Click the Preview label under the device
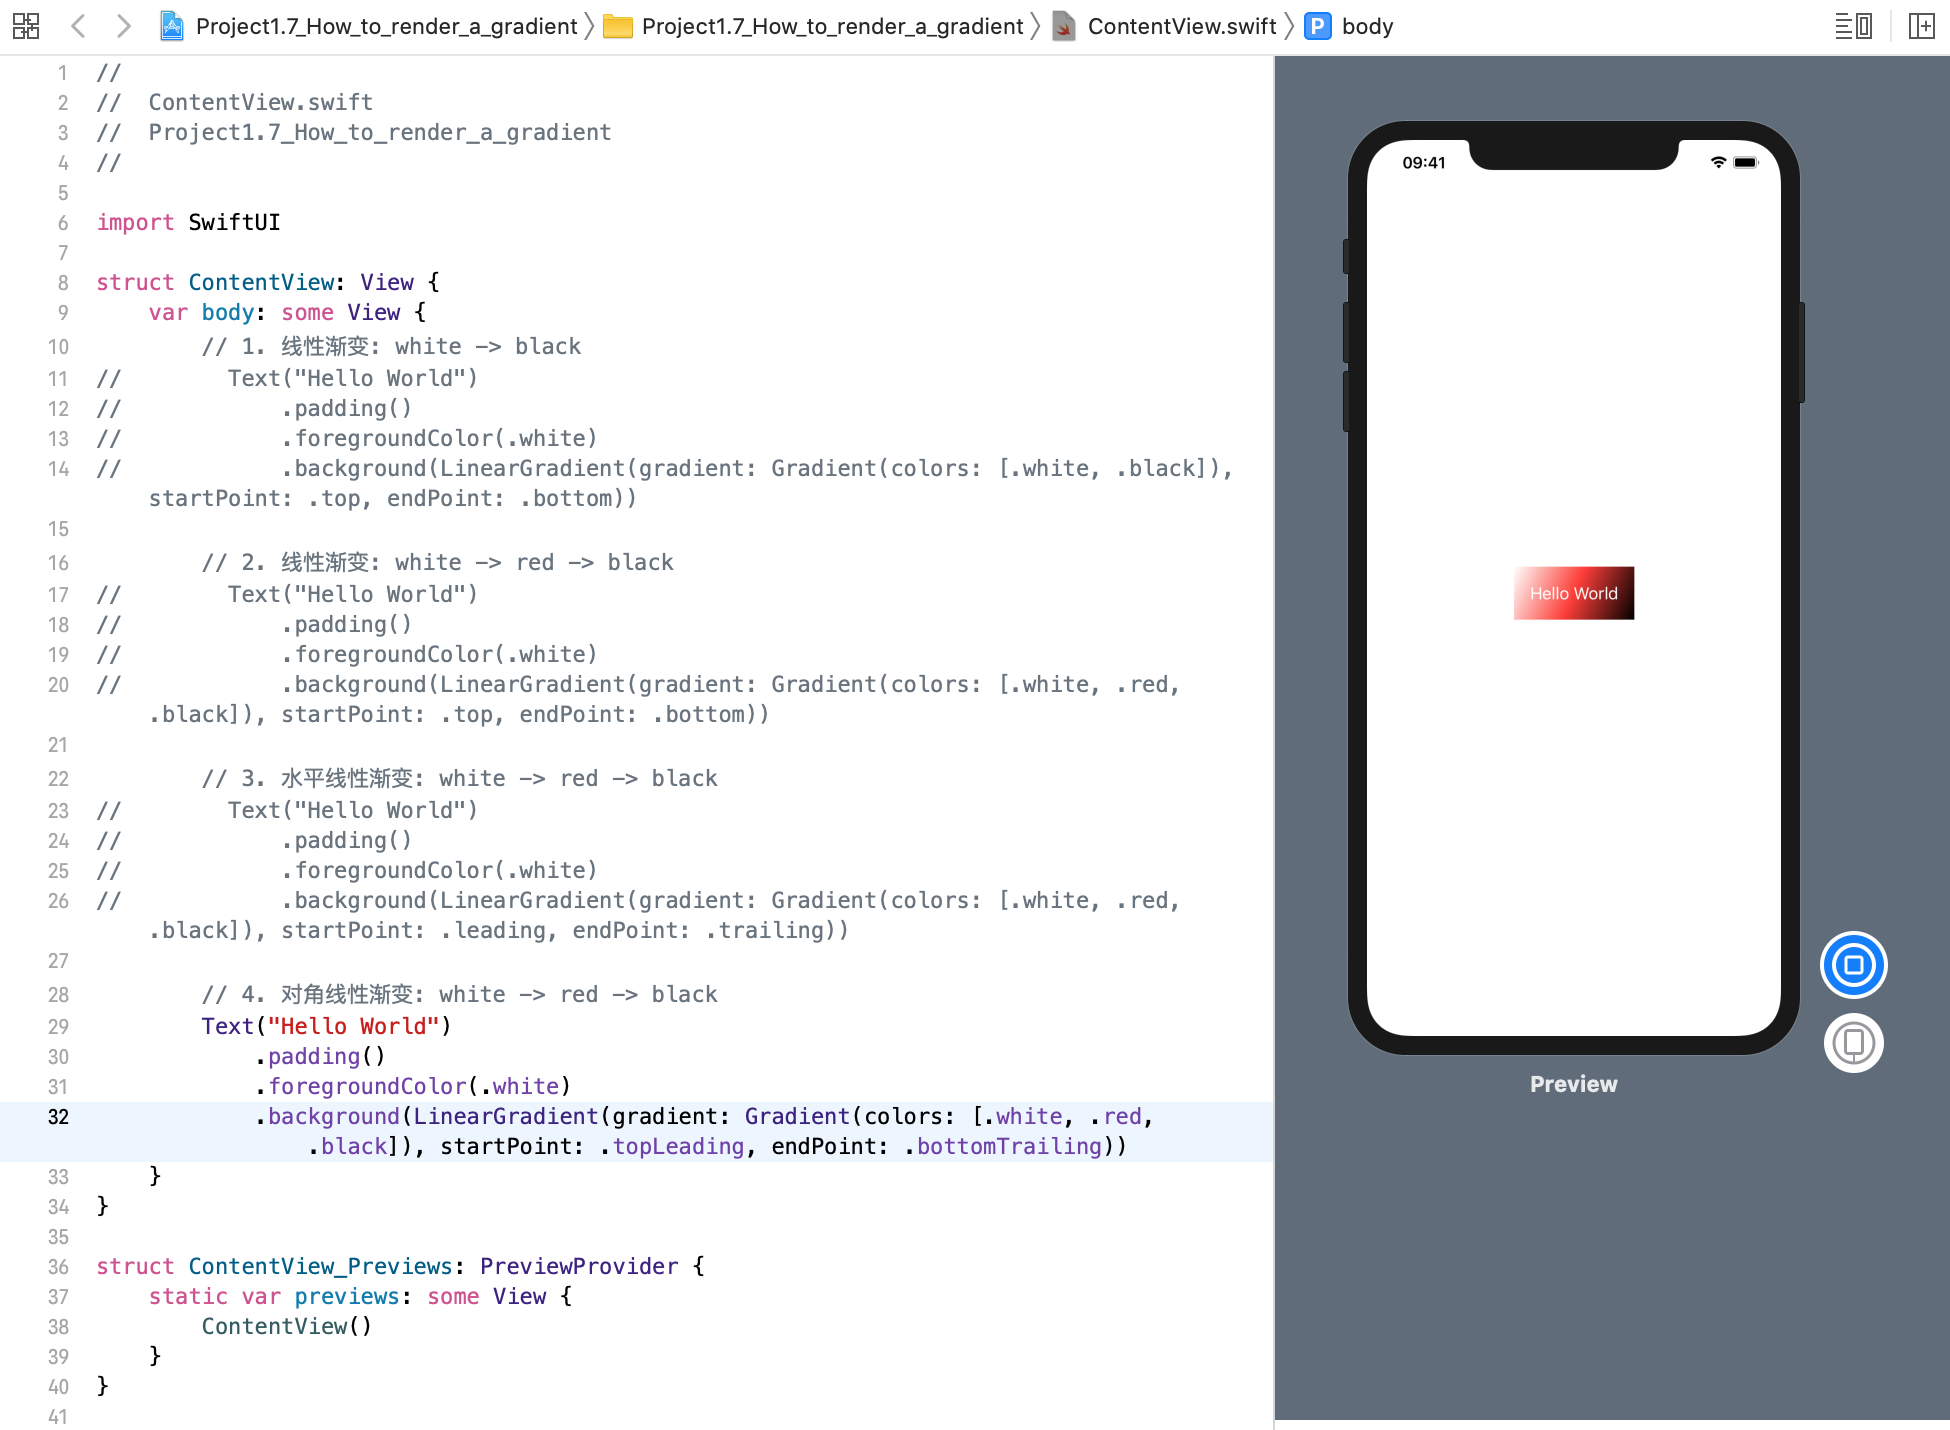Image resolution: width=1950 pixels, height=1430 pixels. point(1573,1084)
